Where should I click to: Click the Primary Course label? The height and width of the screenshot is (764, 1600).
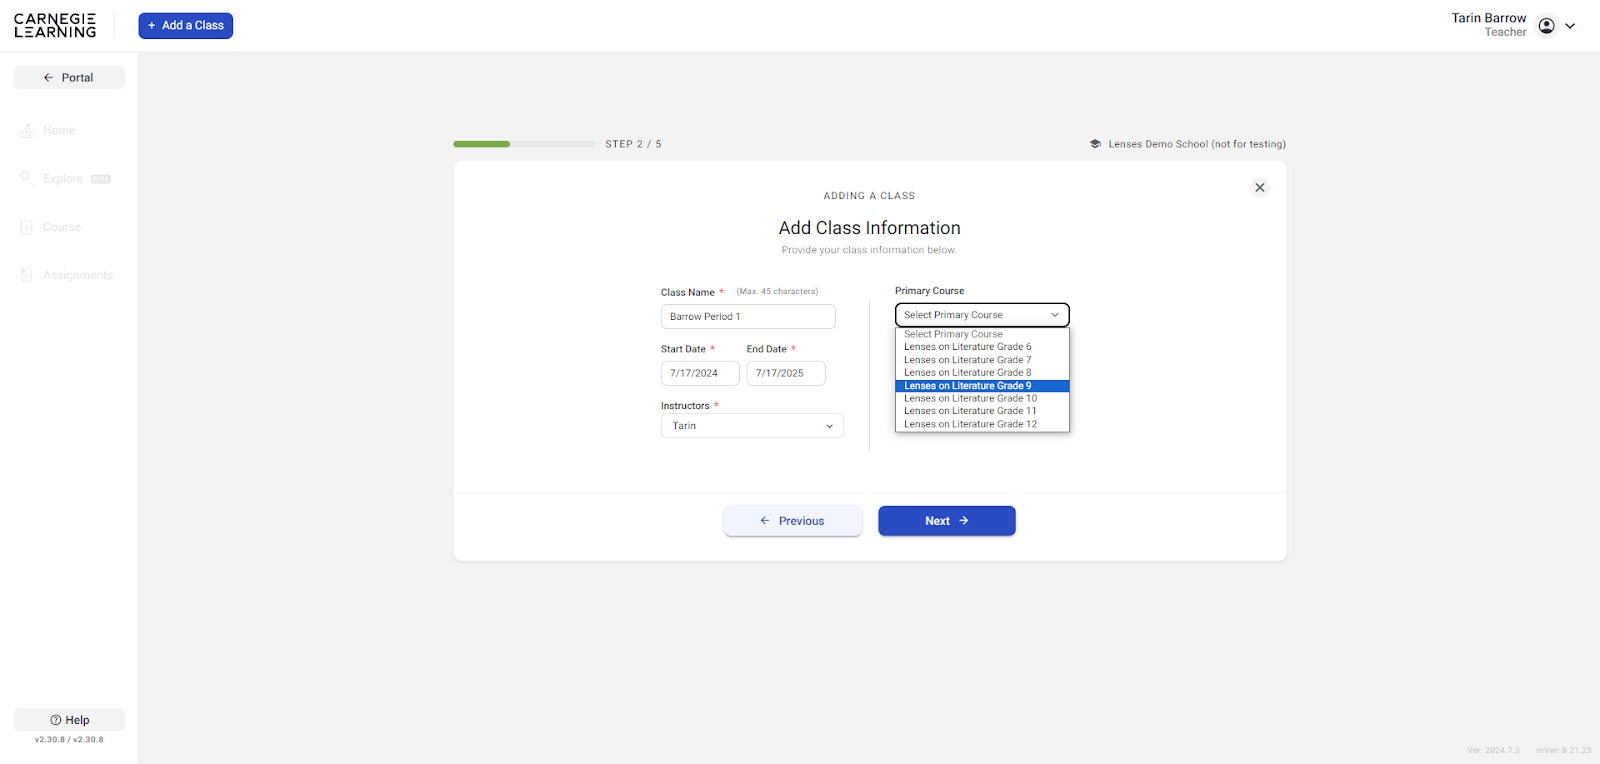point(930,291)
